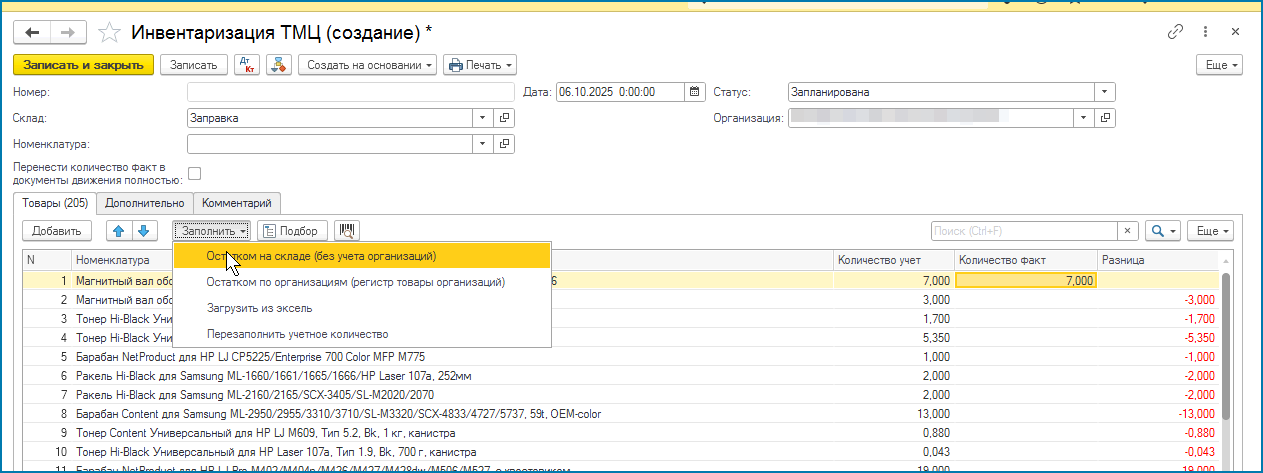The image size is (1263, 473).
Task: Move row up with blue arrow
Action: click(120, 231)
